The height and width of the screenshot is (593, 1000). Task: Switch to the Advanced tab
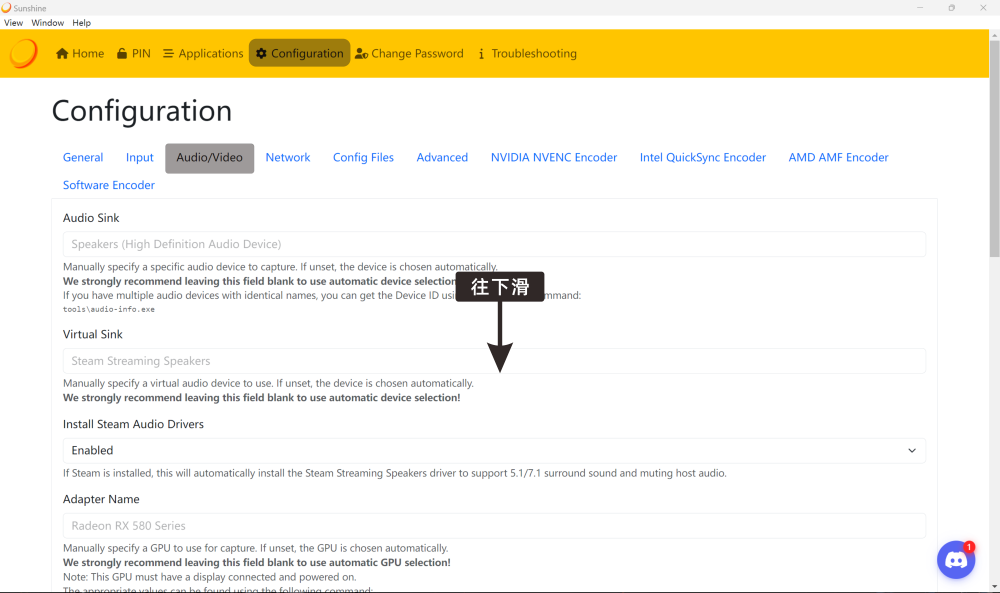click(442, 157)
